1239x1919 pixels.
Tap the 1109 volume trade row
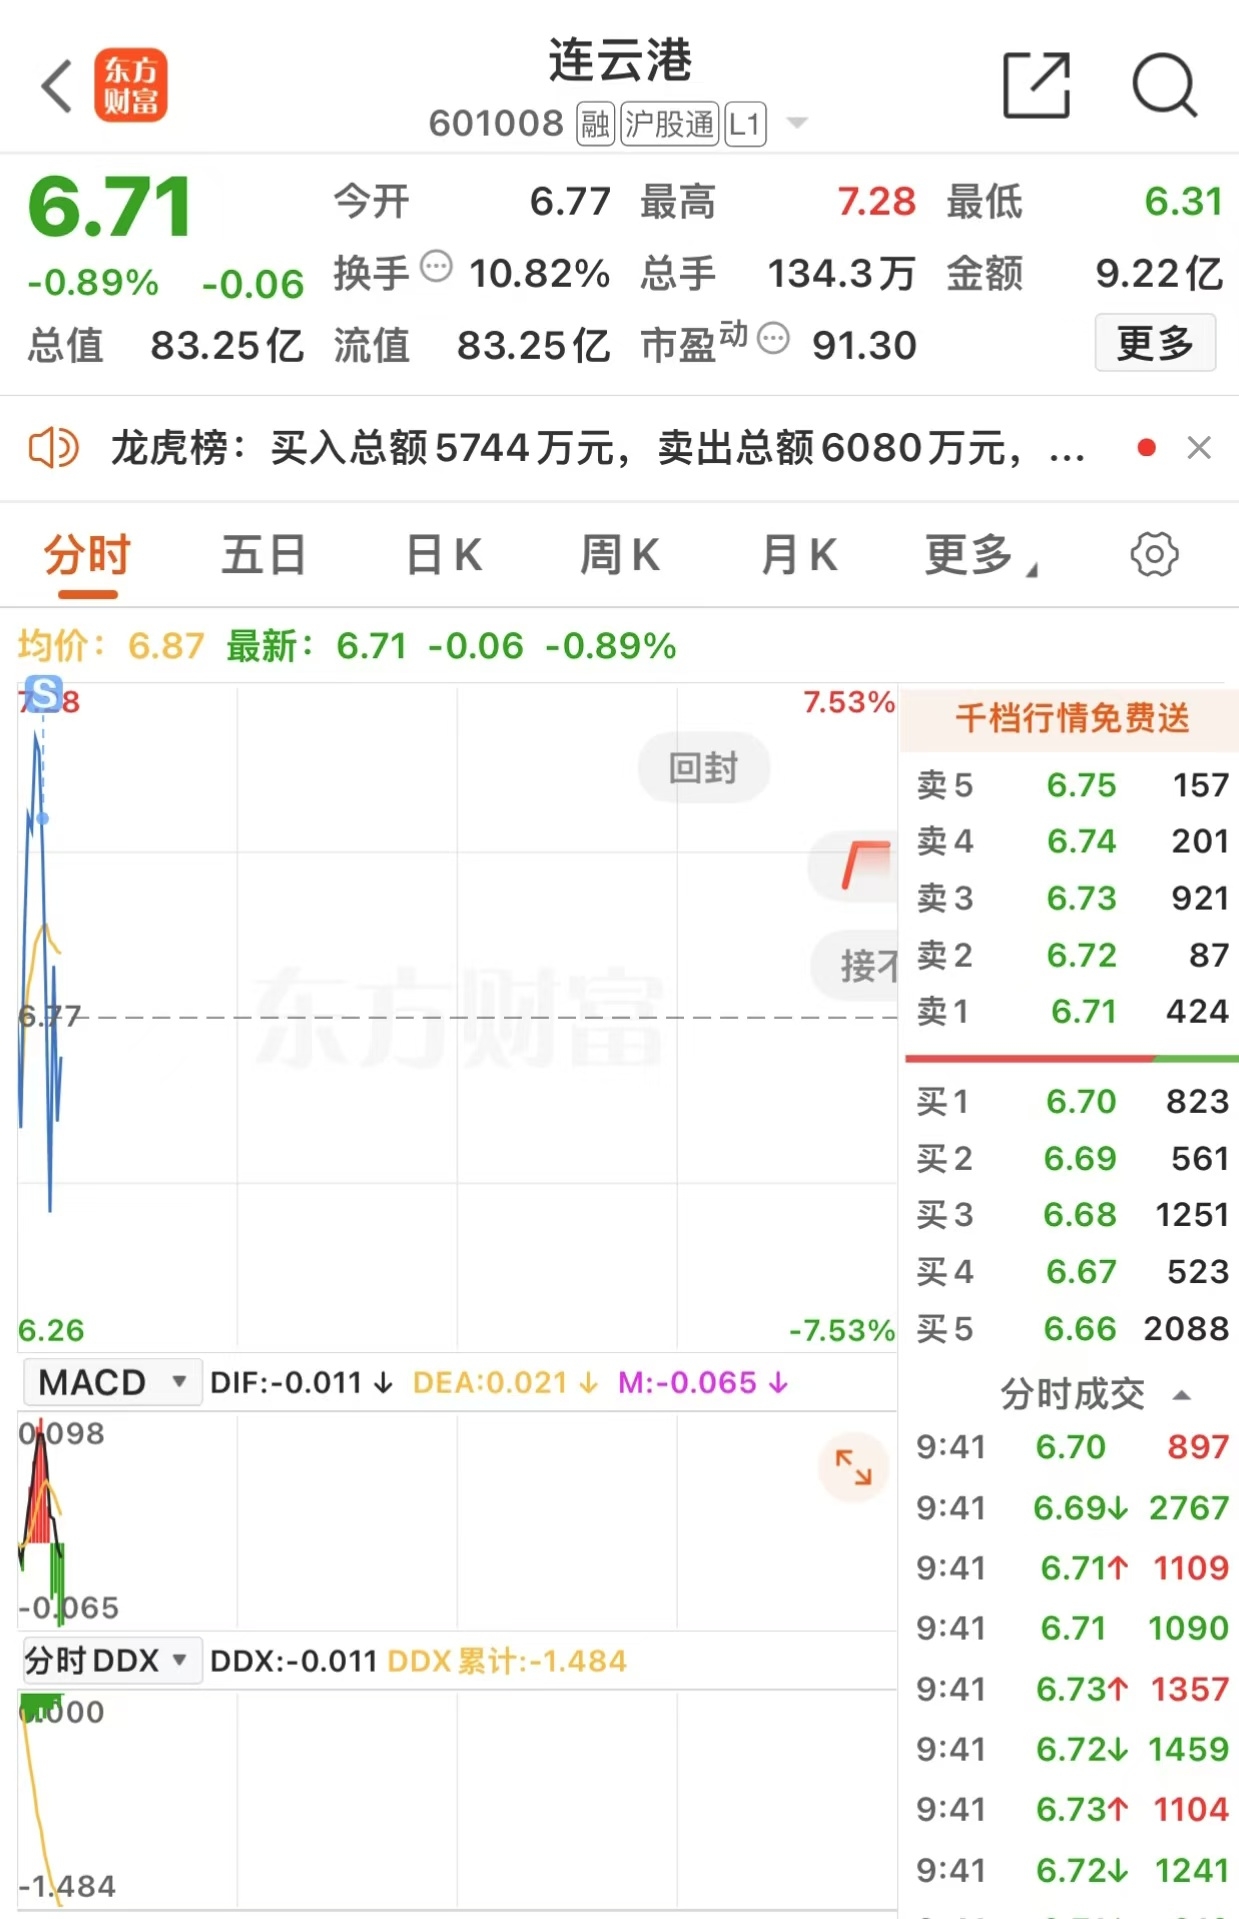point(1071,1567)
